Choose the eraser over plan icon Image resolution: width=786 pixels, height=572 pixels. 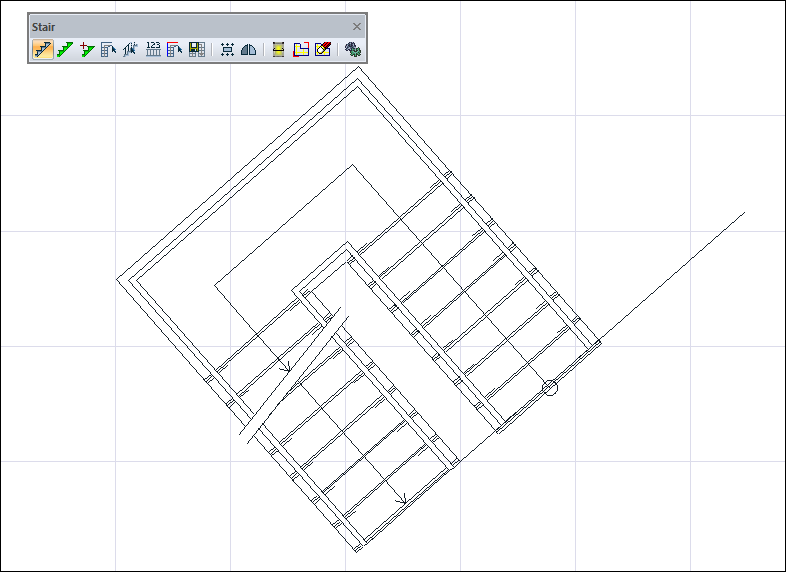(323, 50)
